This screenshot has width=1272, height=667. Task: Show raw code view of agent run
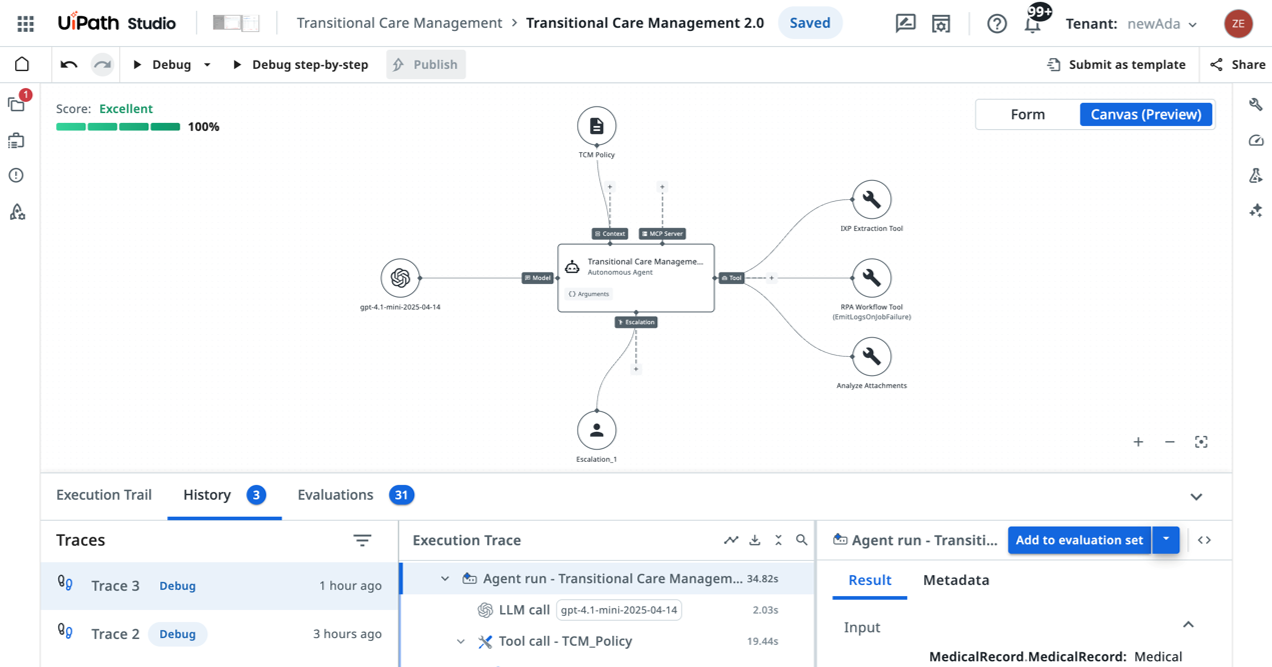pos(1204,540)
